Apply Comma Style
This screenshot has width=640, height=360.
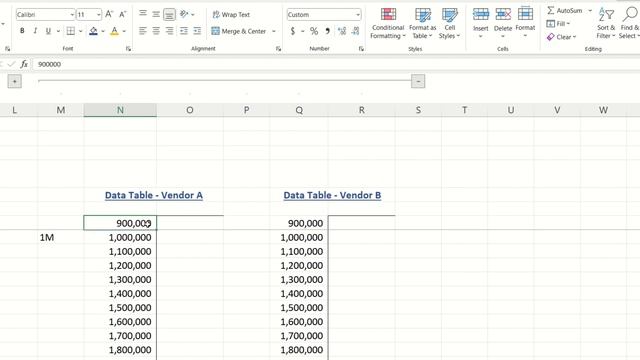327,31
